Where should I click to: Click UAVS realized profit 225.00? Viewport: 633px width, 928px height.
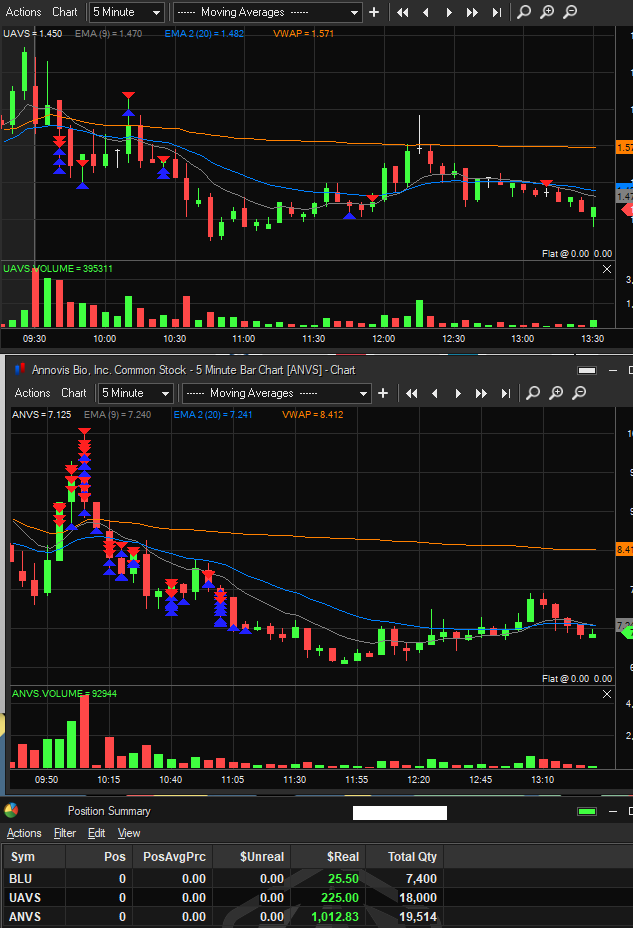[x=340, y=898]
